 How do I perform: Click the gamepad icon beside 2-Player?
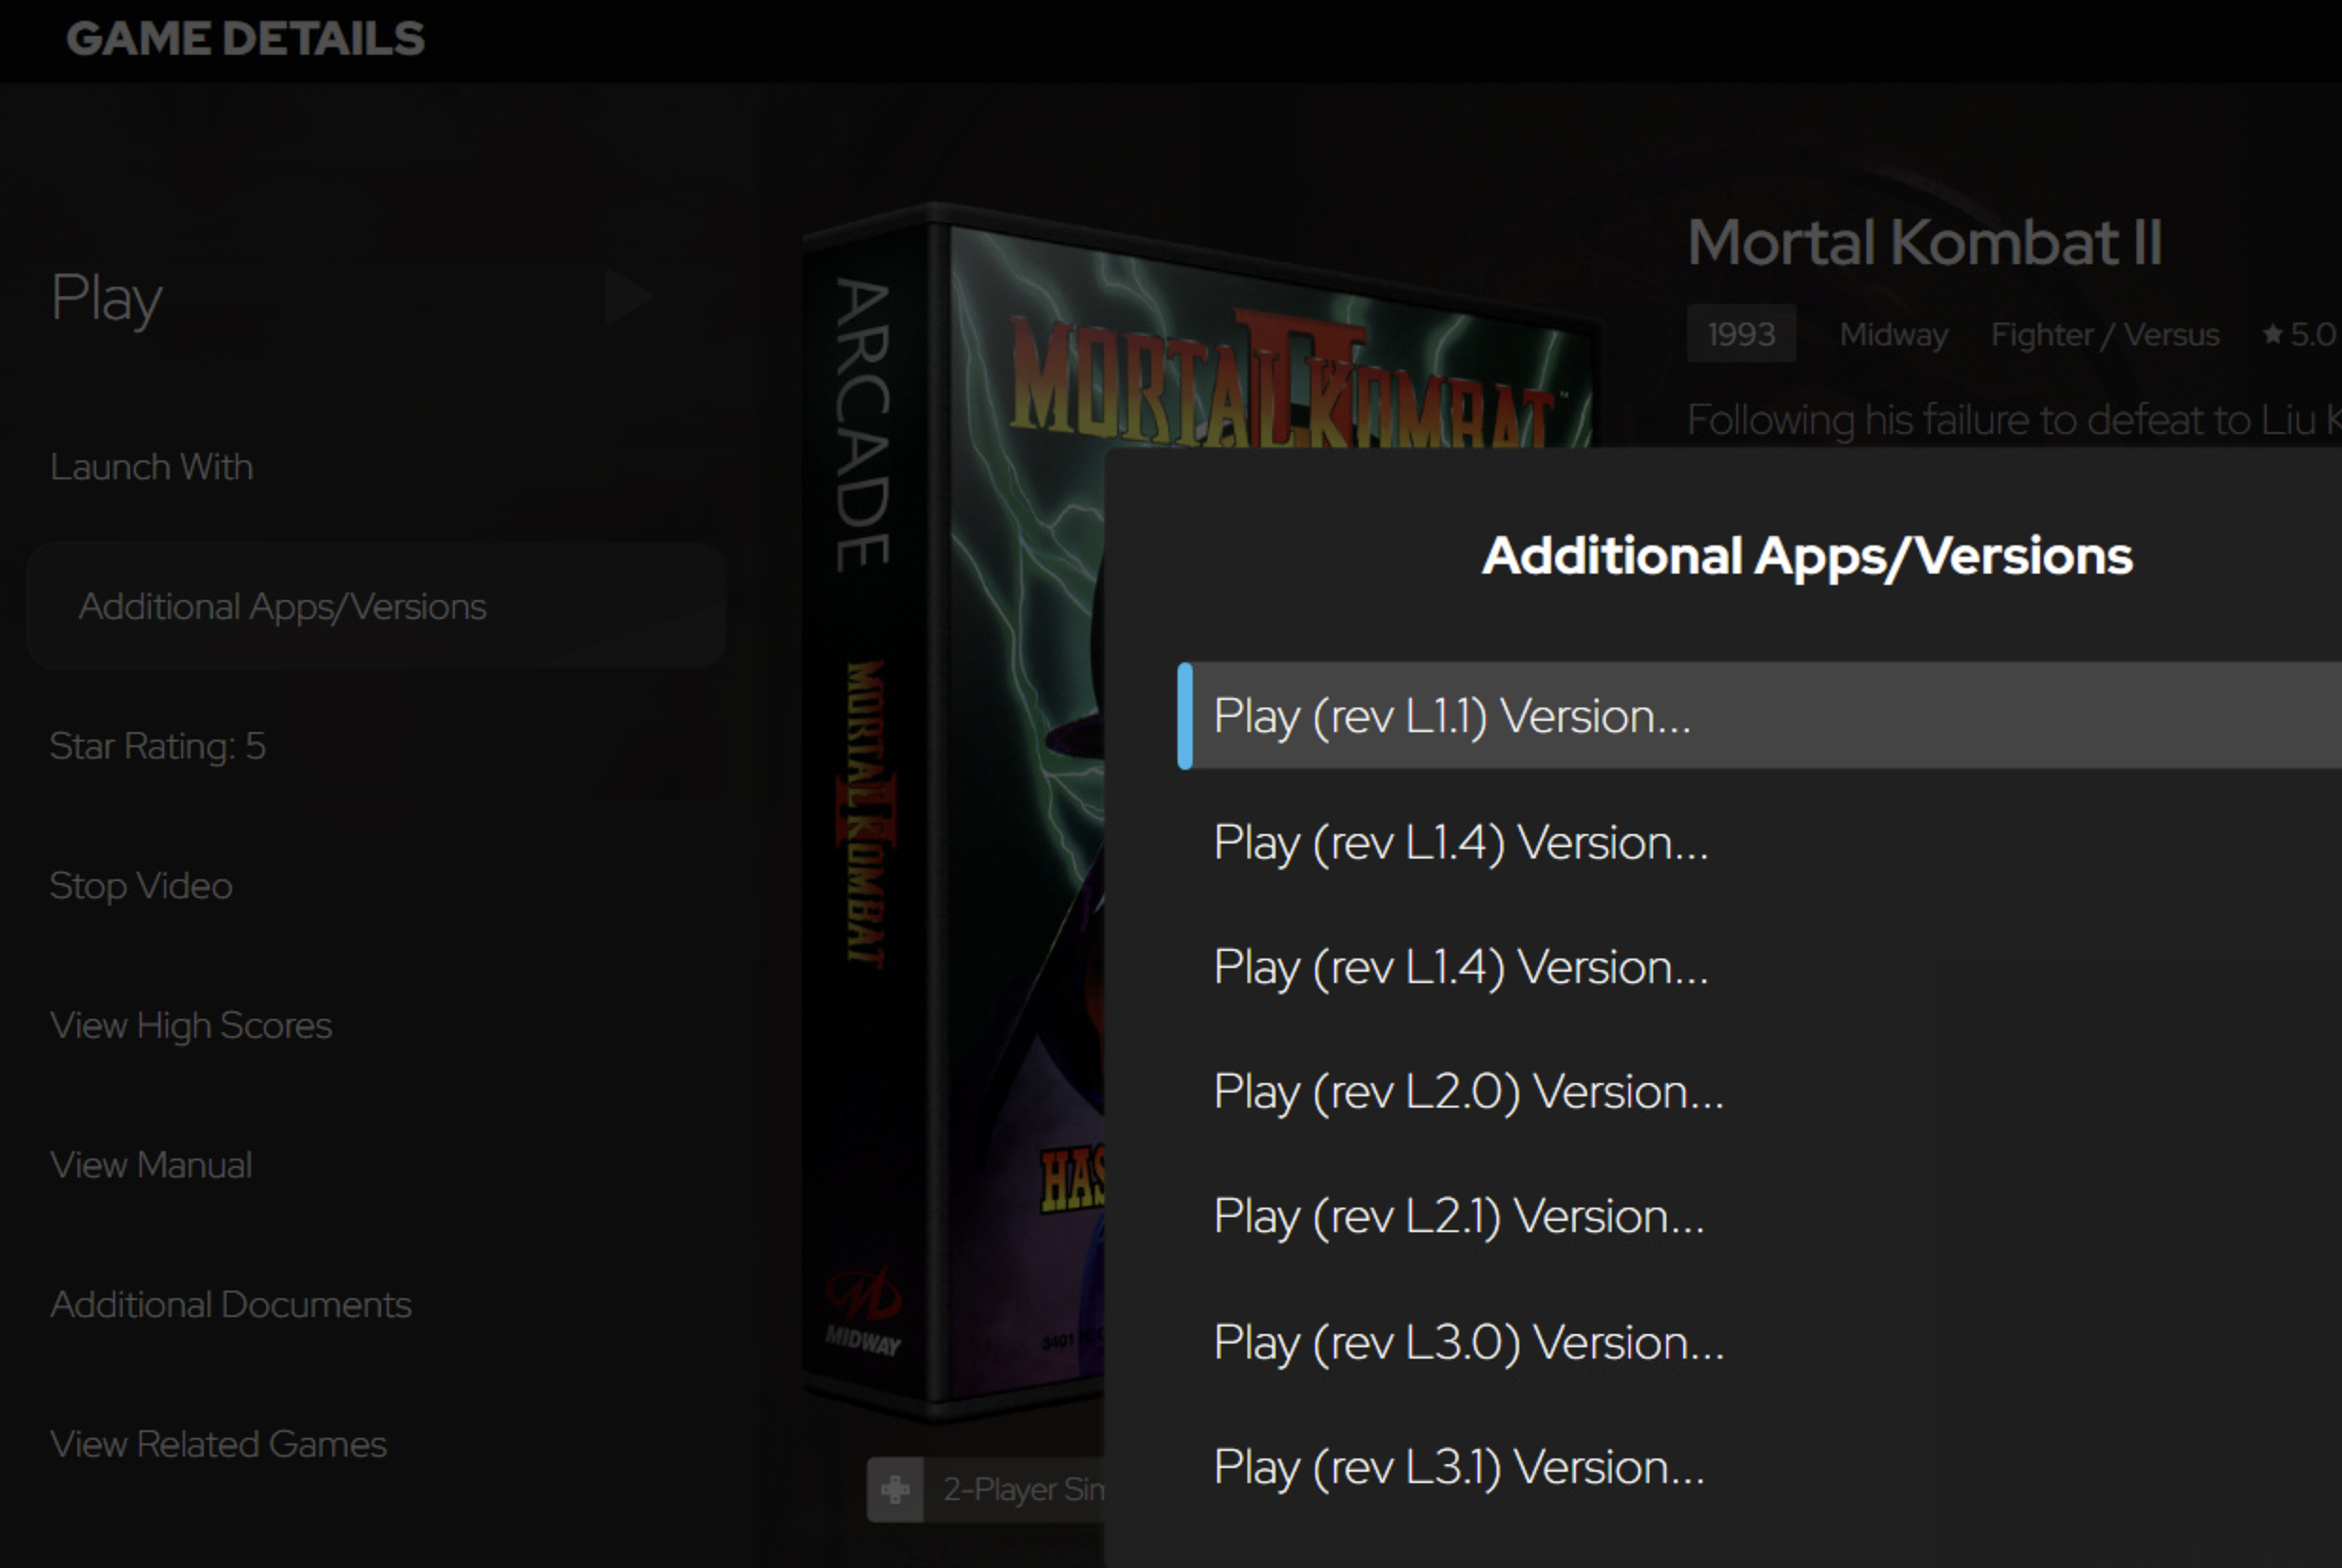(x=896, y=1489)
